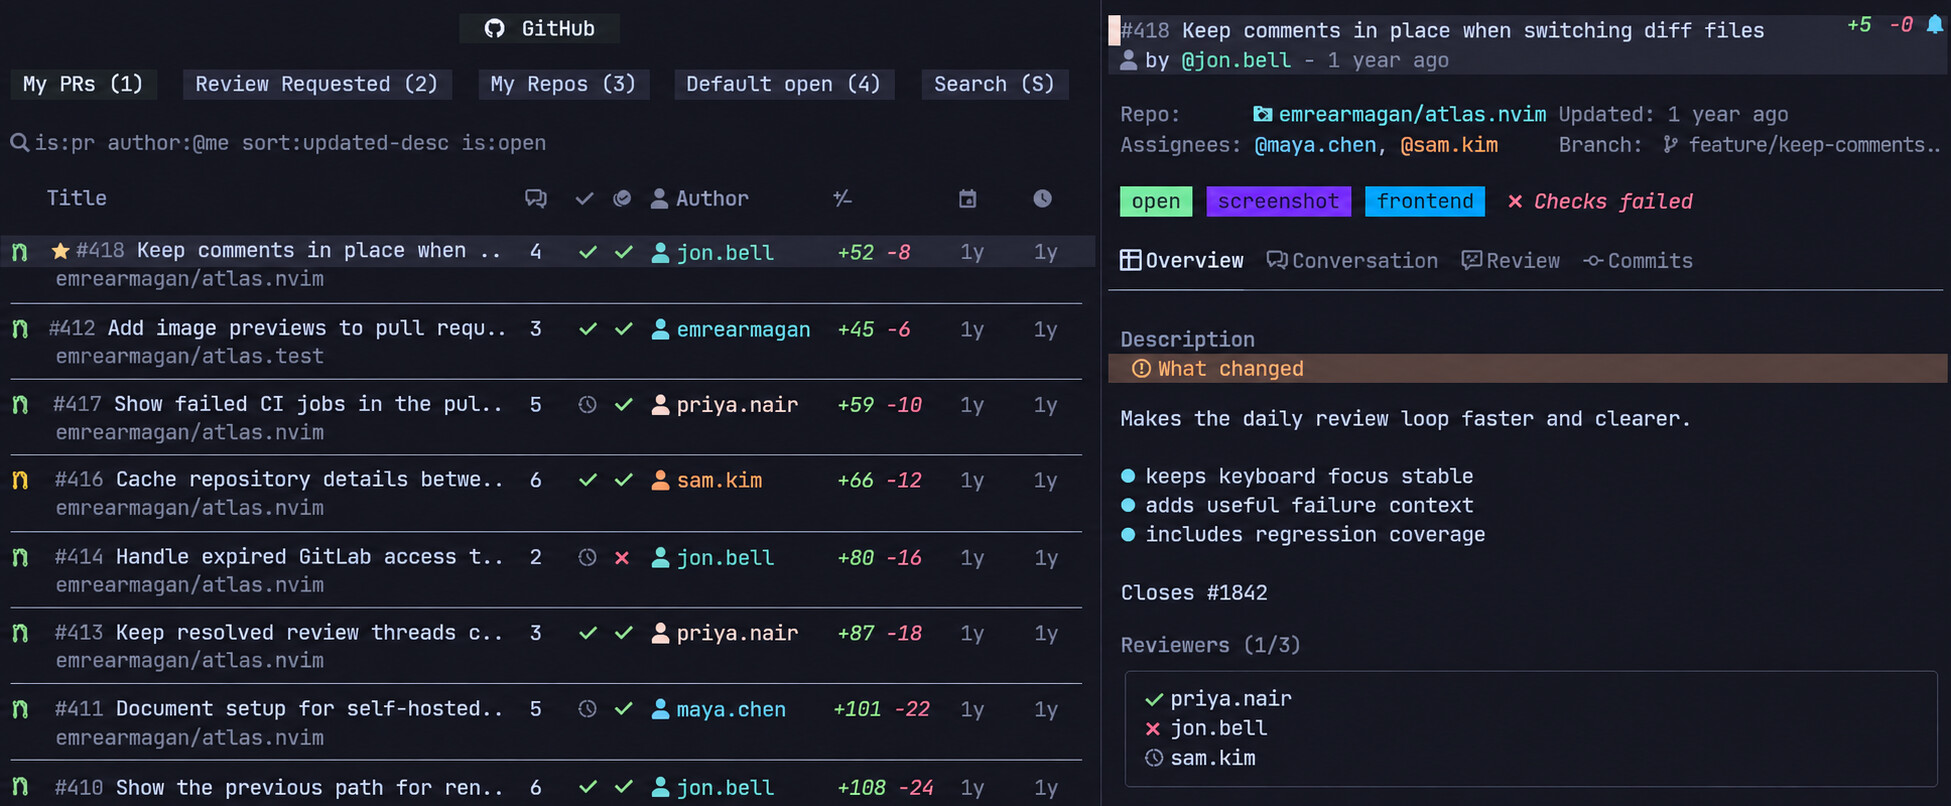Screen dimensions: 1951x806
Task: Open the Default open (4) tab
Action: click(783, 84)
